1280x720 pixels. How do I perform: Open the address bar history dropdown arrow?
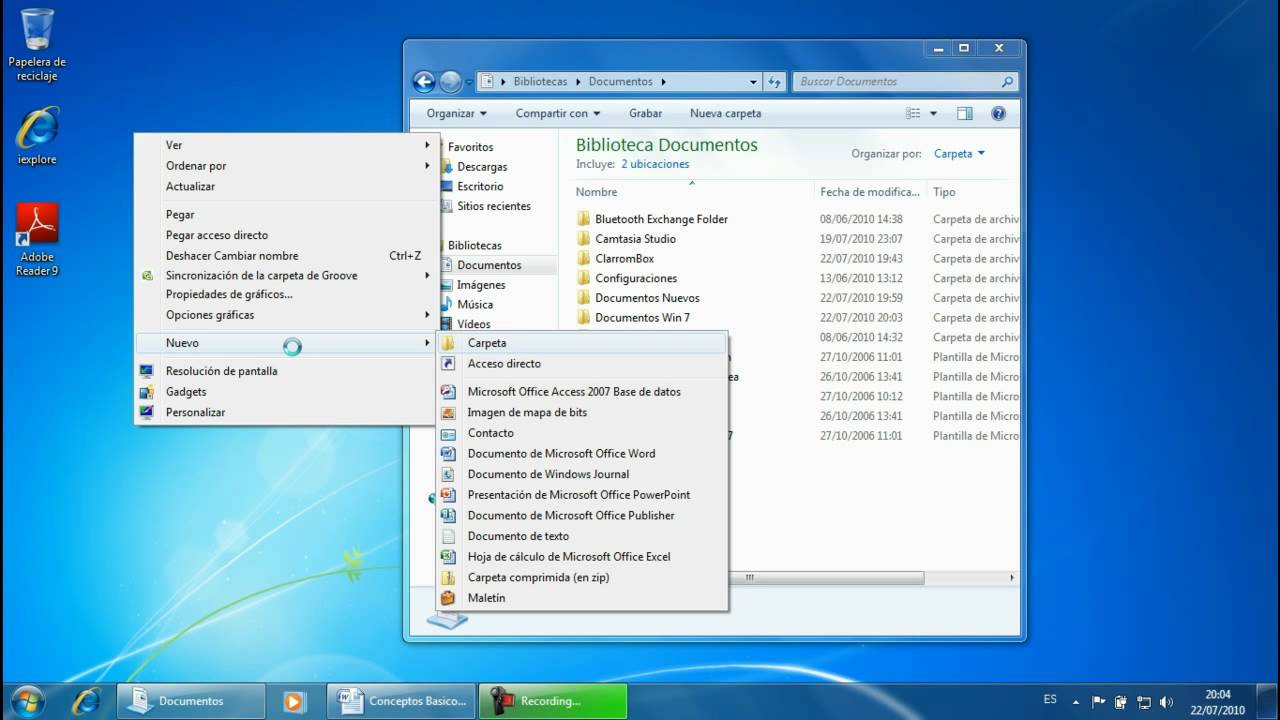coord(754,82)
